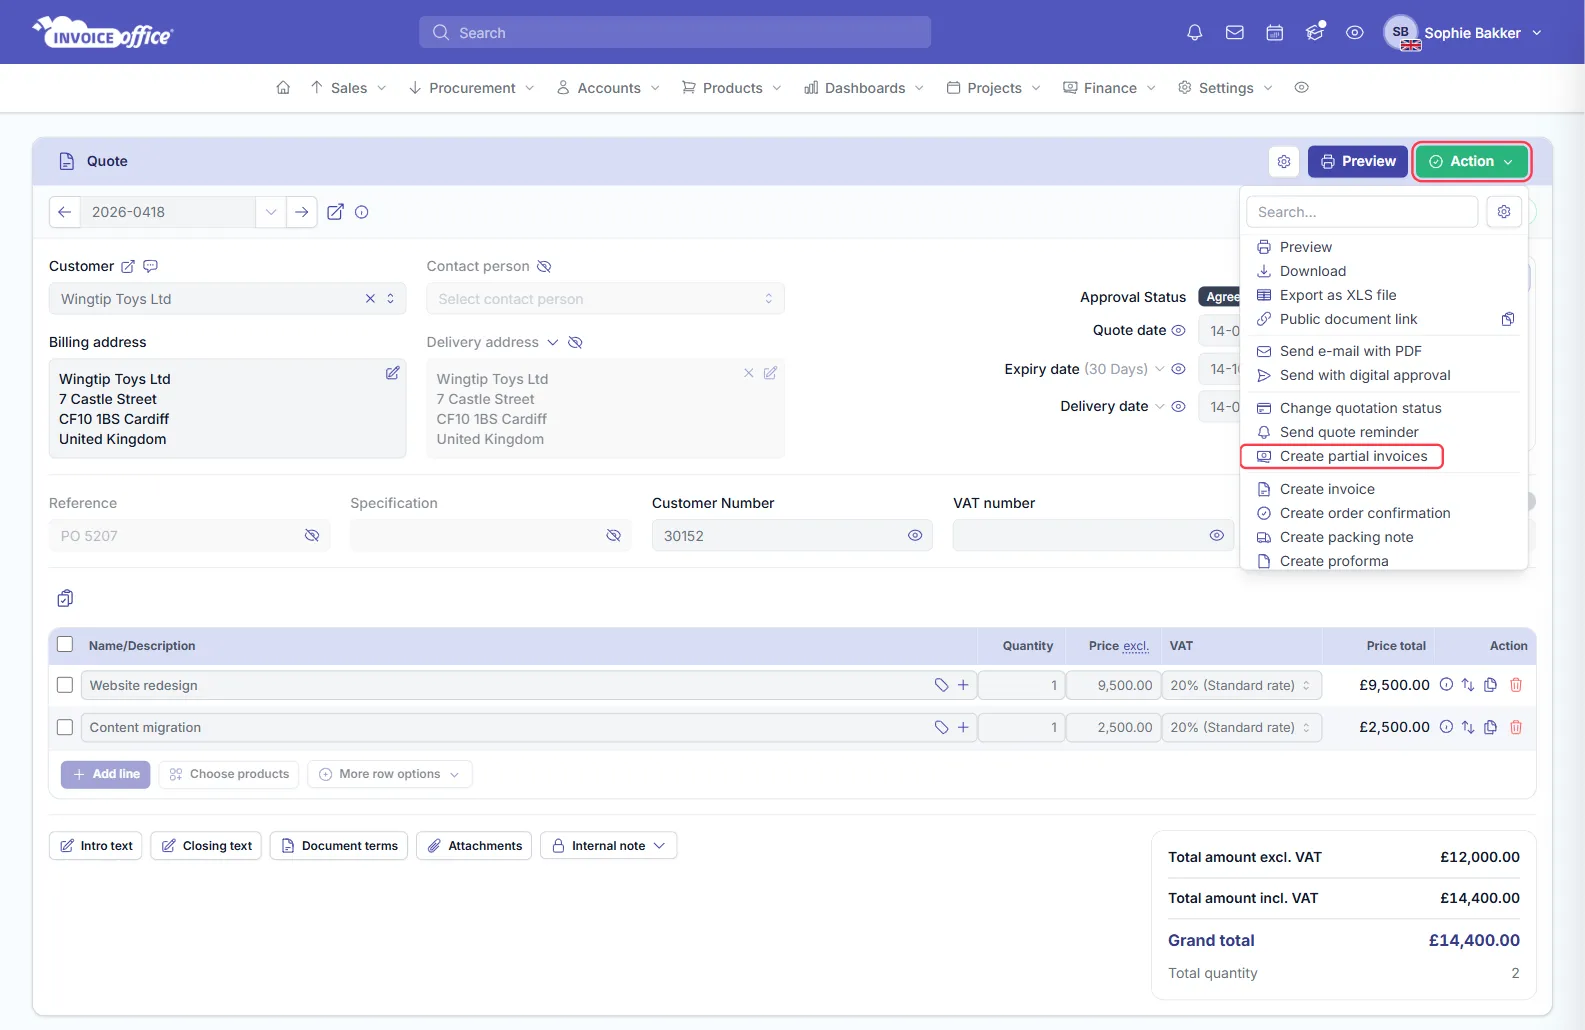Select Send e-mail with PDF
This screenshot has height=1030, width=1585.
(1350, 351)
